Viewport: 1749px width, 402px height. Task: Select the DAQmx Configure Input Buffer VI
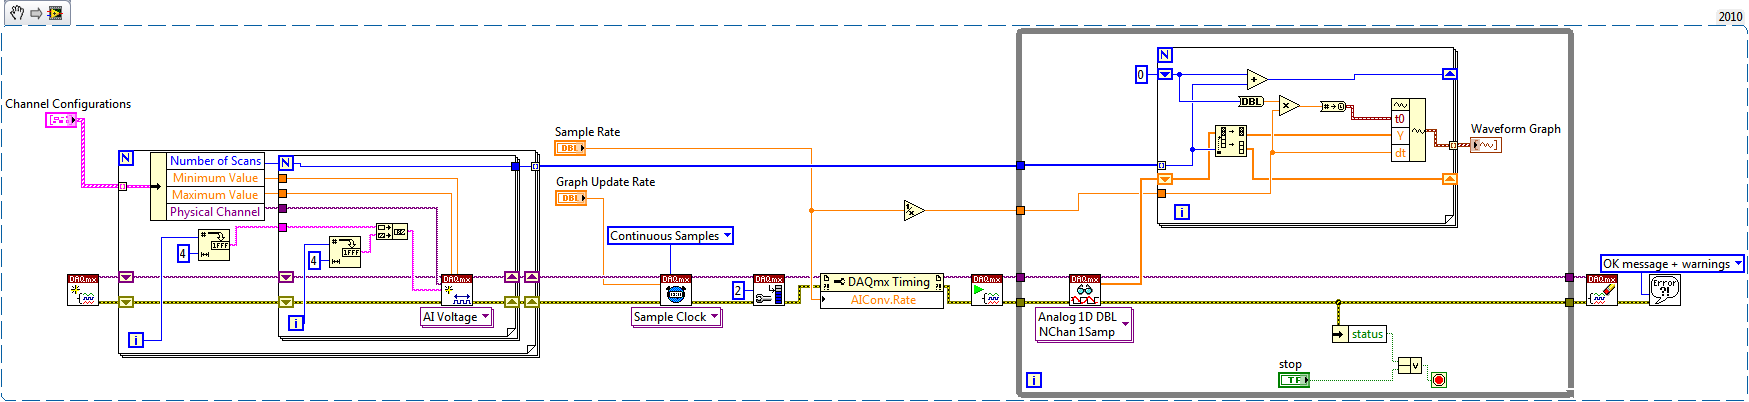(x=769, y=290)
